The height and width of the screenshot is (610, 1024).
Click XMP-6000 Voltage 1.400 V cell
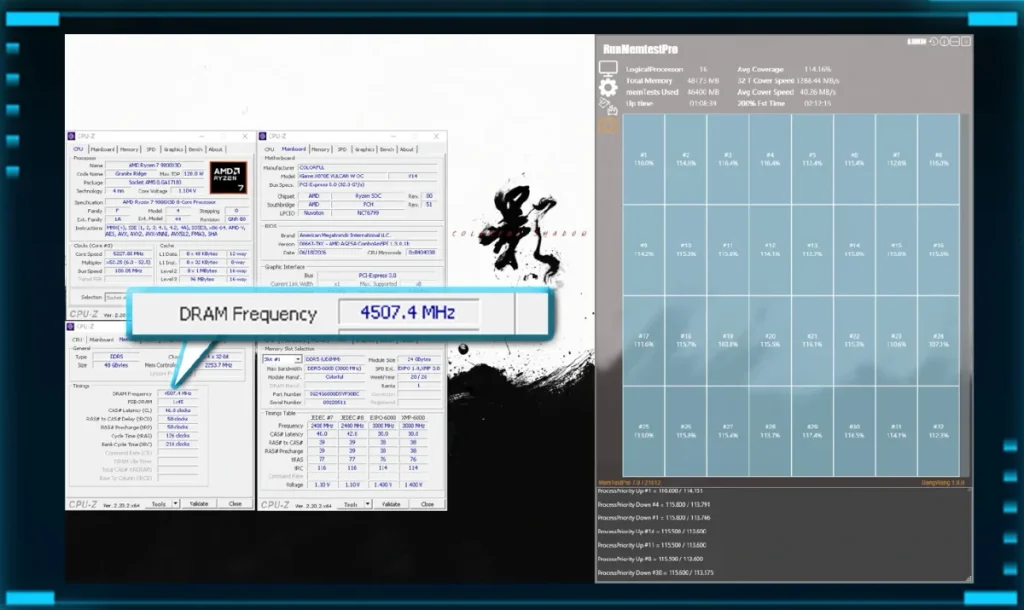413,485
